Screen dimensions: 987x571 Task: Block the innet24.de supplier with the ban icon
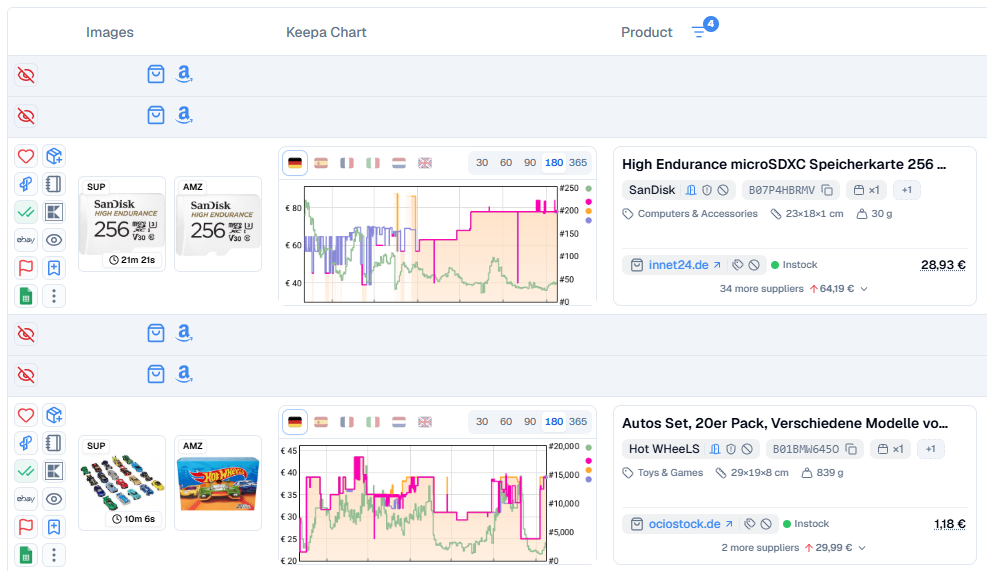tap(754, 265)
